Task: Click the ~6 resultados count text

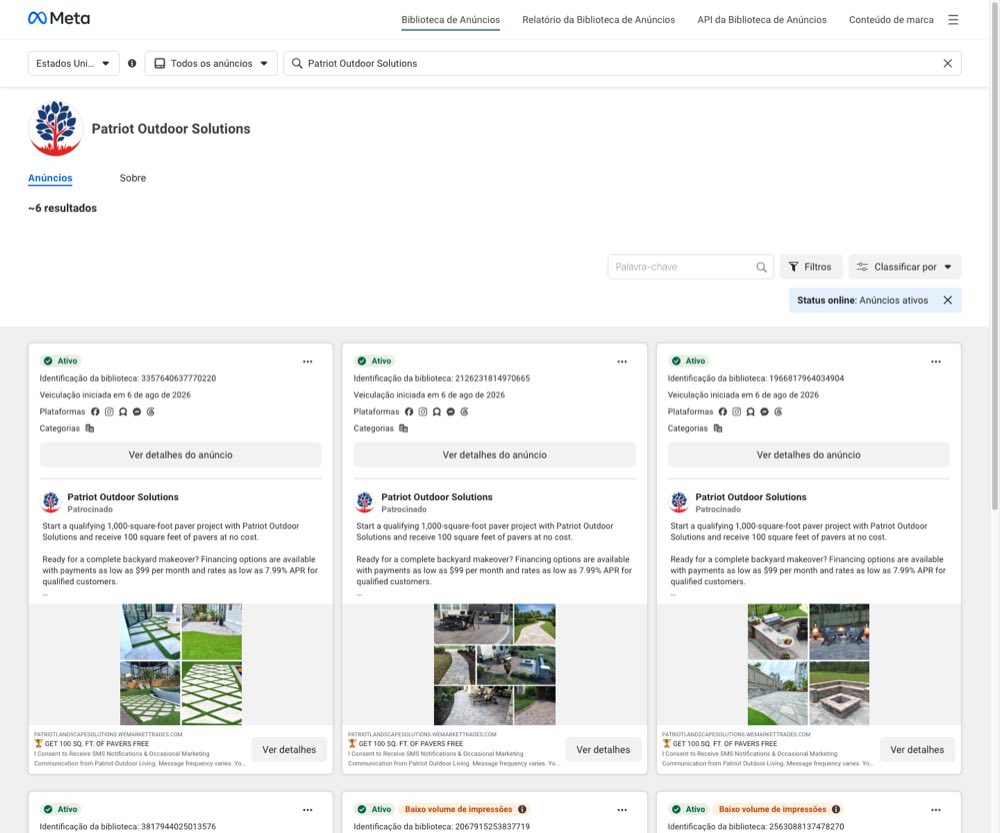Action: pos(62,209)
